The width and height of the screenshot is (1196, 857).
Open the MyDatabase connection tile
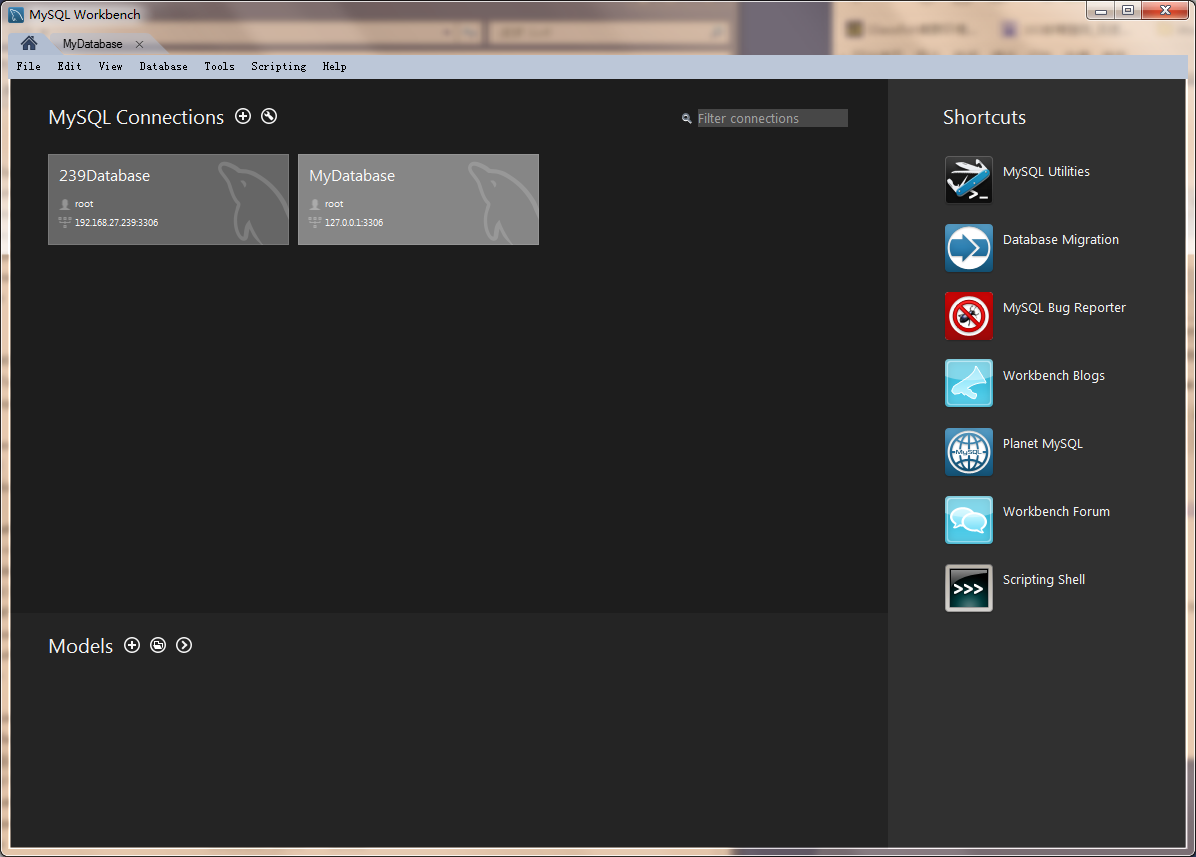(418, 200)
